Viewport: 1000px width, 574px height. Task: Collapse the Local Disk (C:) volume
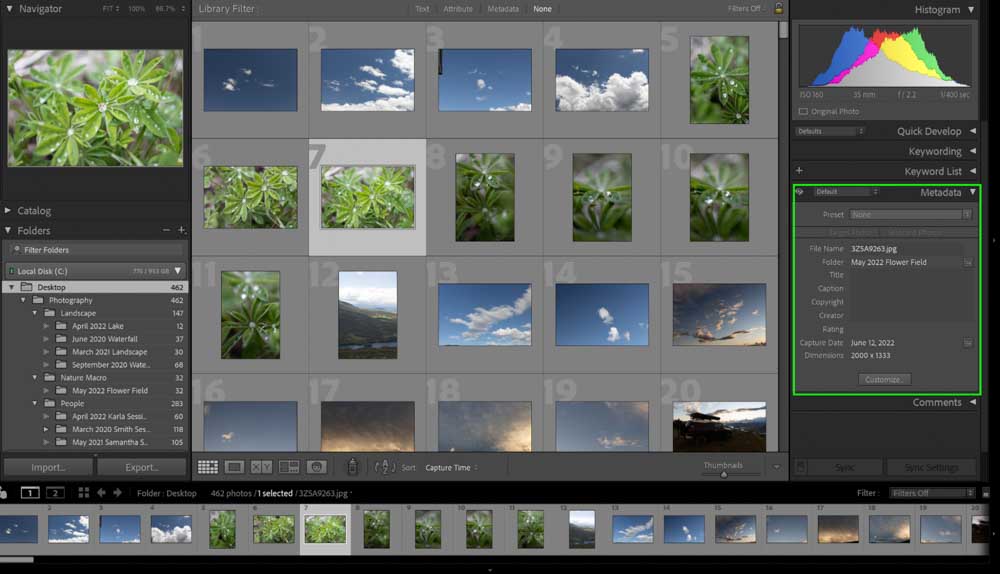click(178, 271)
